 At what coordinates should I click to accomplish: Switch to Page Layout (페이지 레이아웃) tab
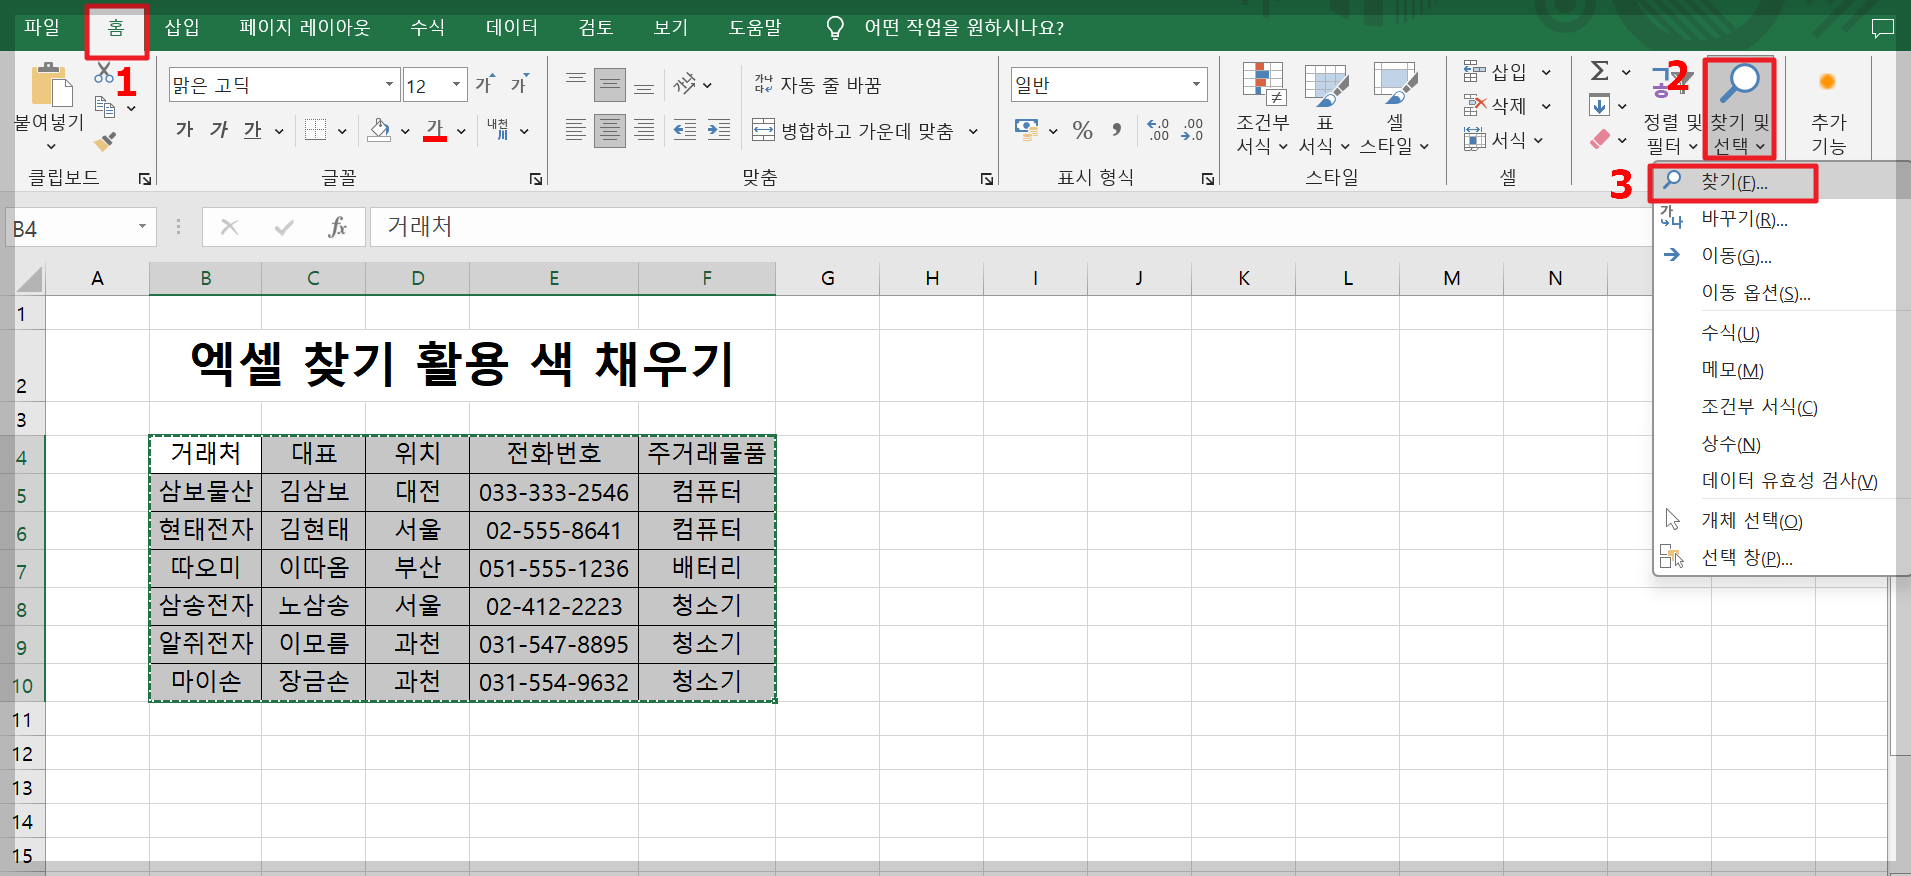coord(305,27)
